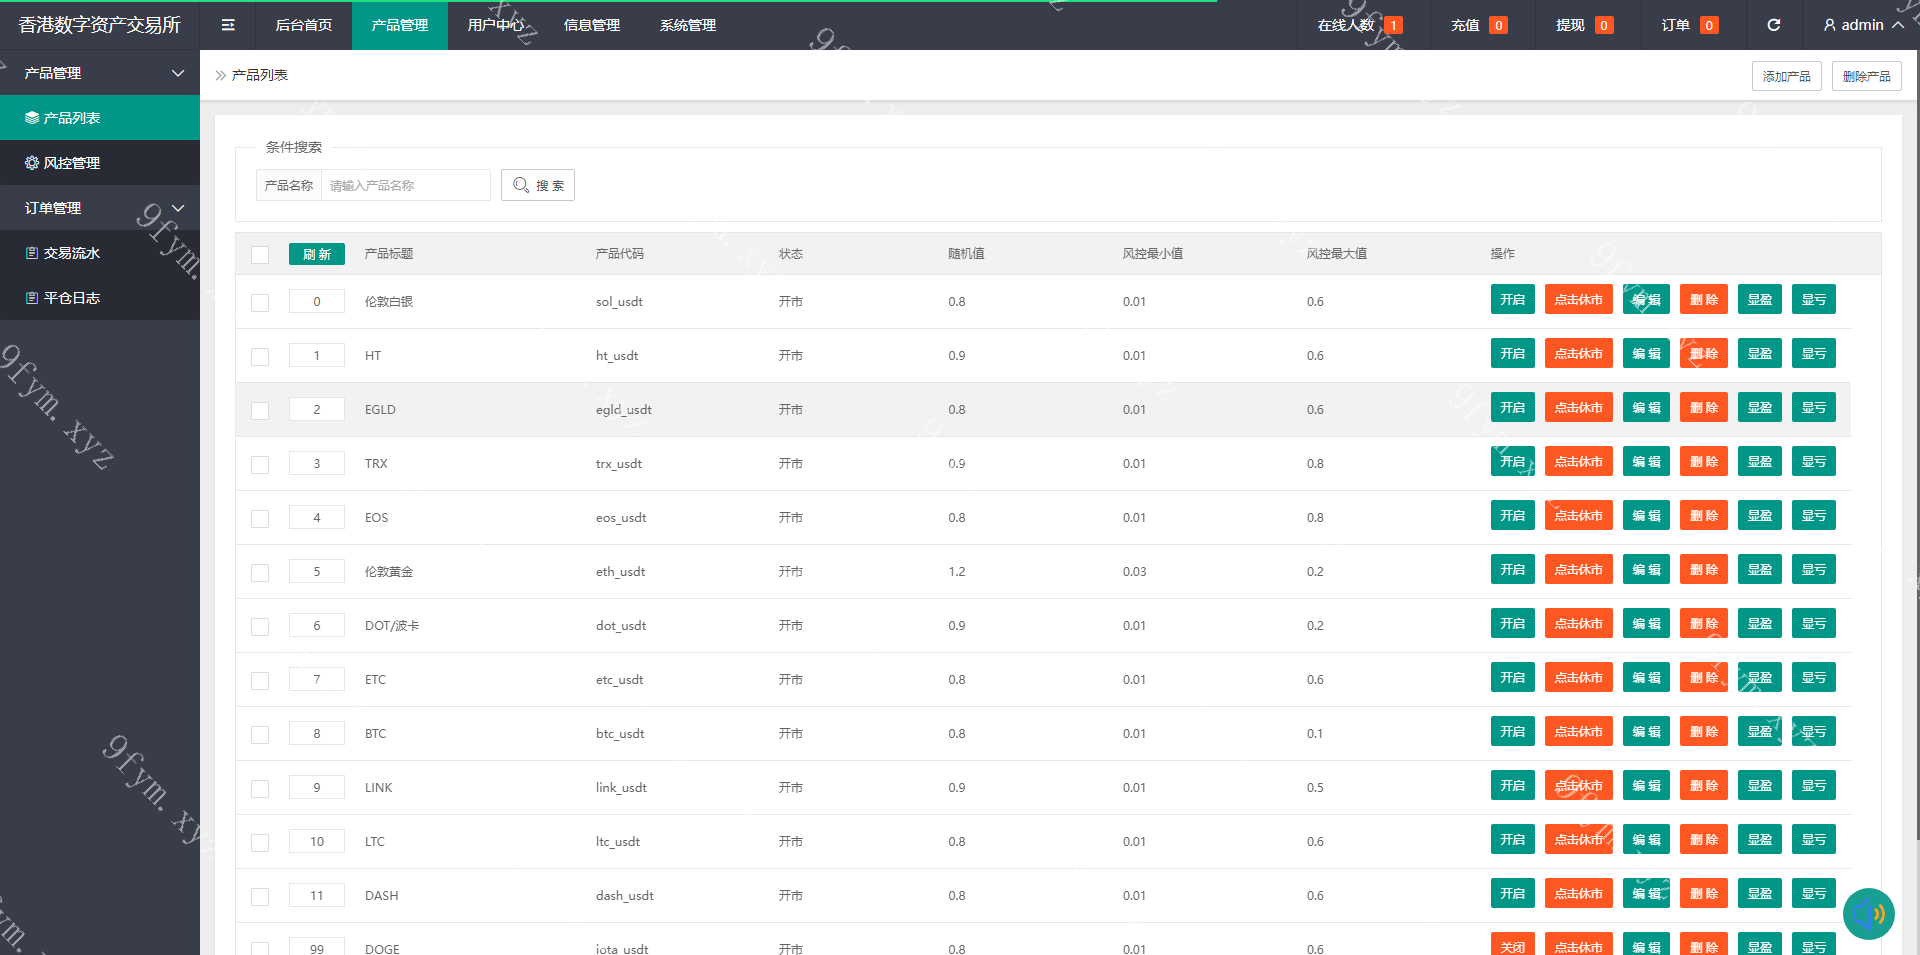The image size is (1920, 955).
Task: Switch to the 信息管理 tab
Action: 592,25
